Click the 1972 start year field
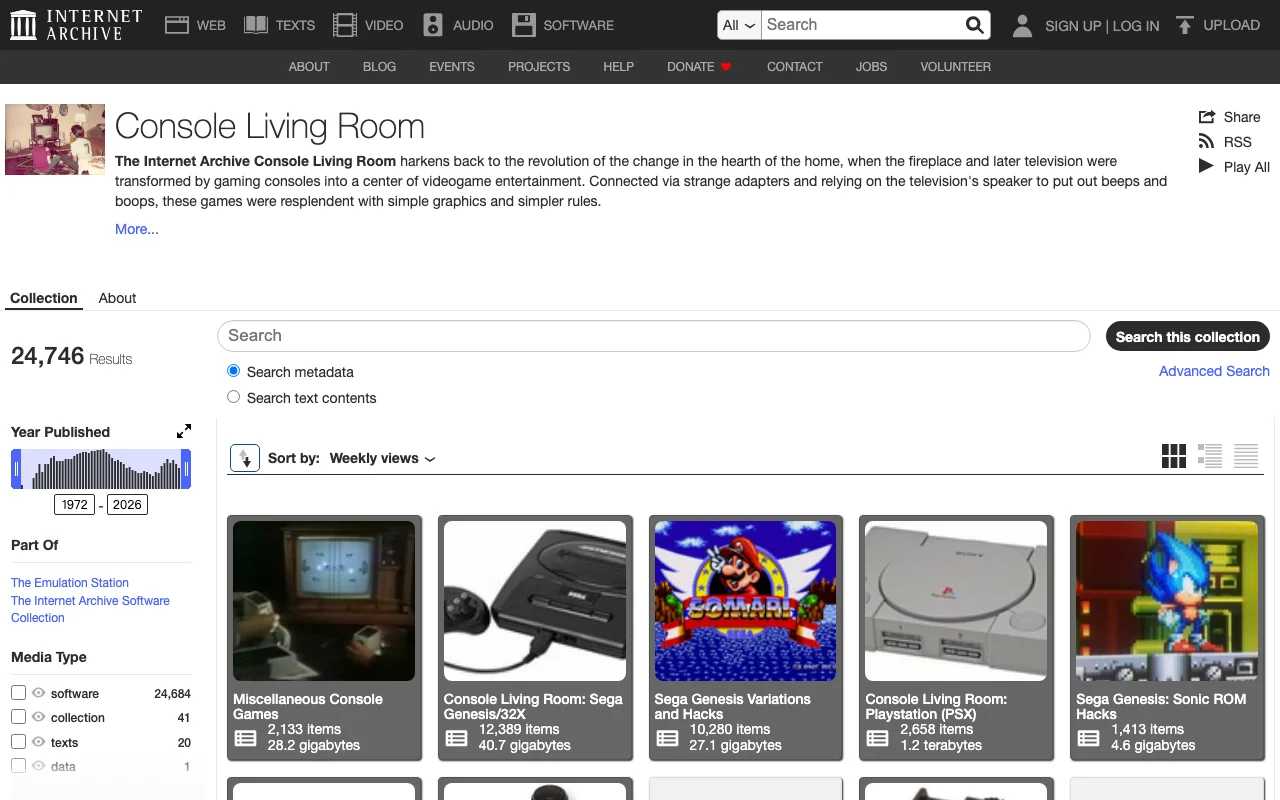Image resolution: width=1280 pixels, height=800 pixels. 75,505
